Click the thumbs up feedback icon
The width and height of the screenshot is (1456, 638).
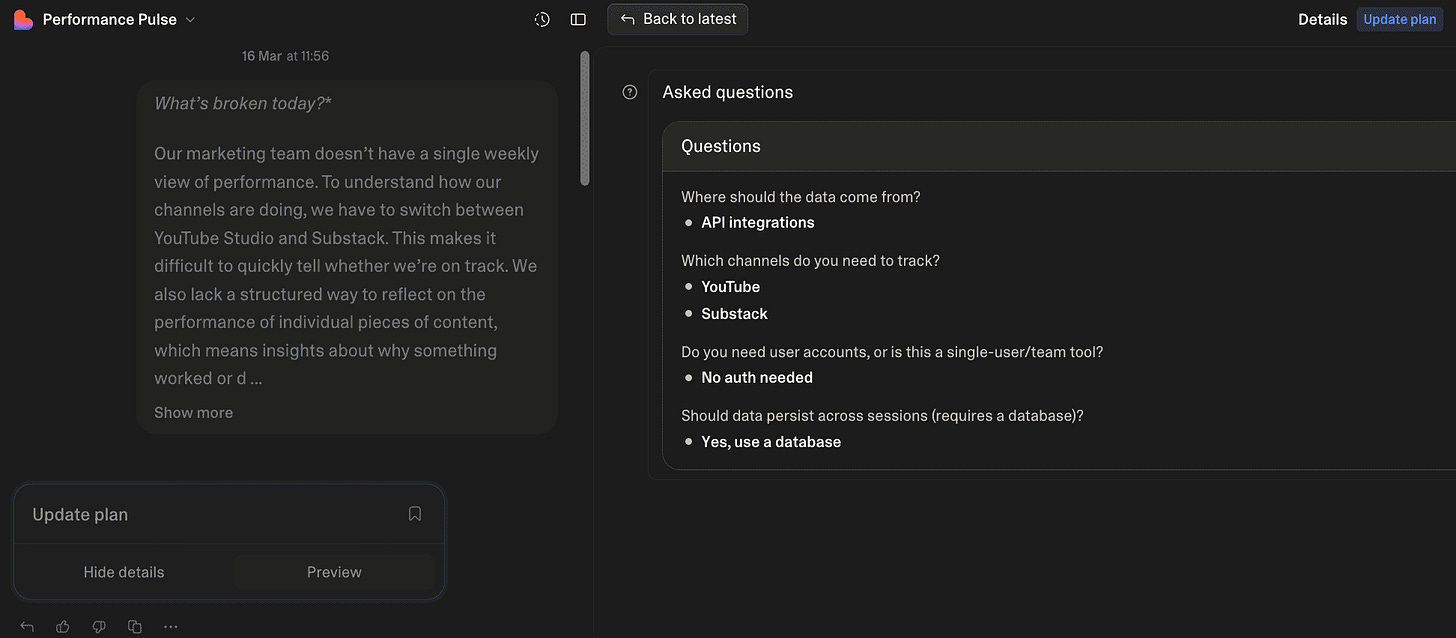(x=63, y=627)
